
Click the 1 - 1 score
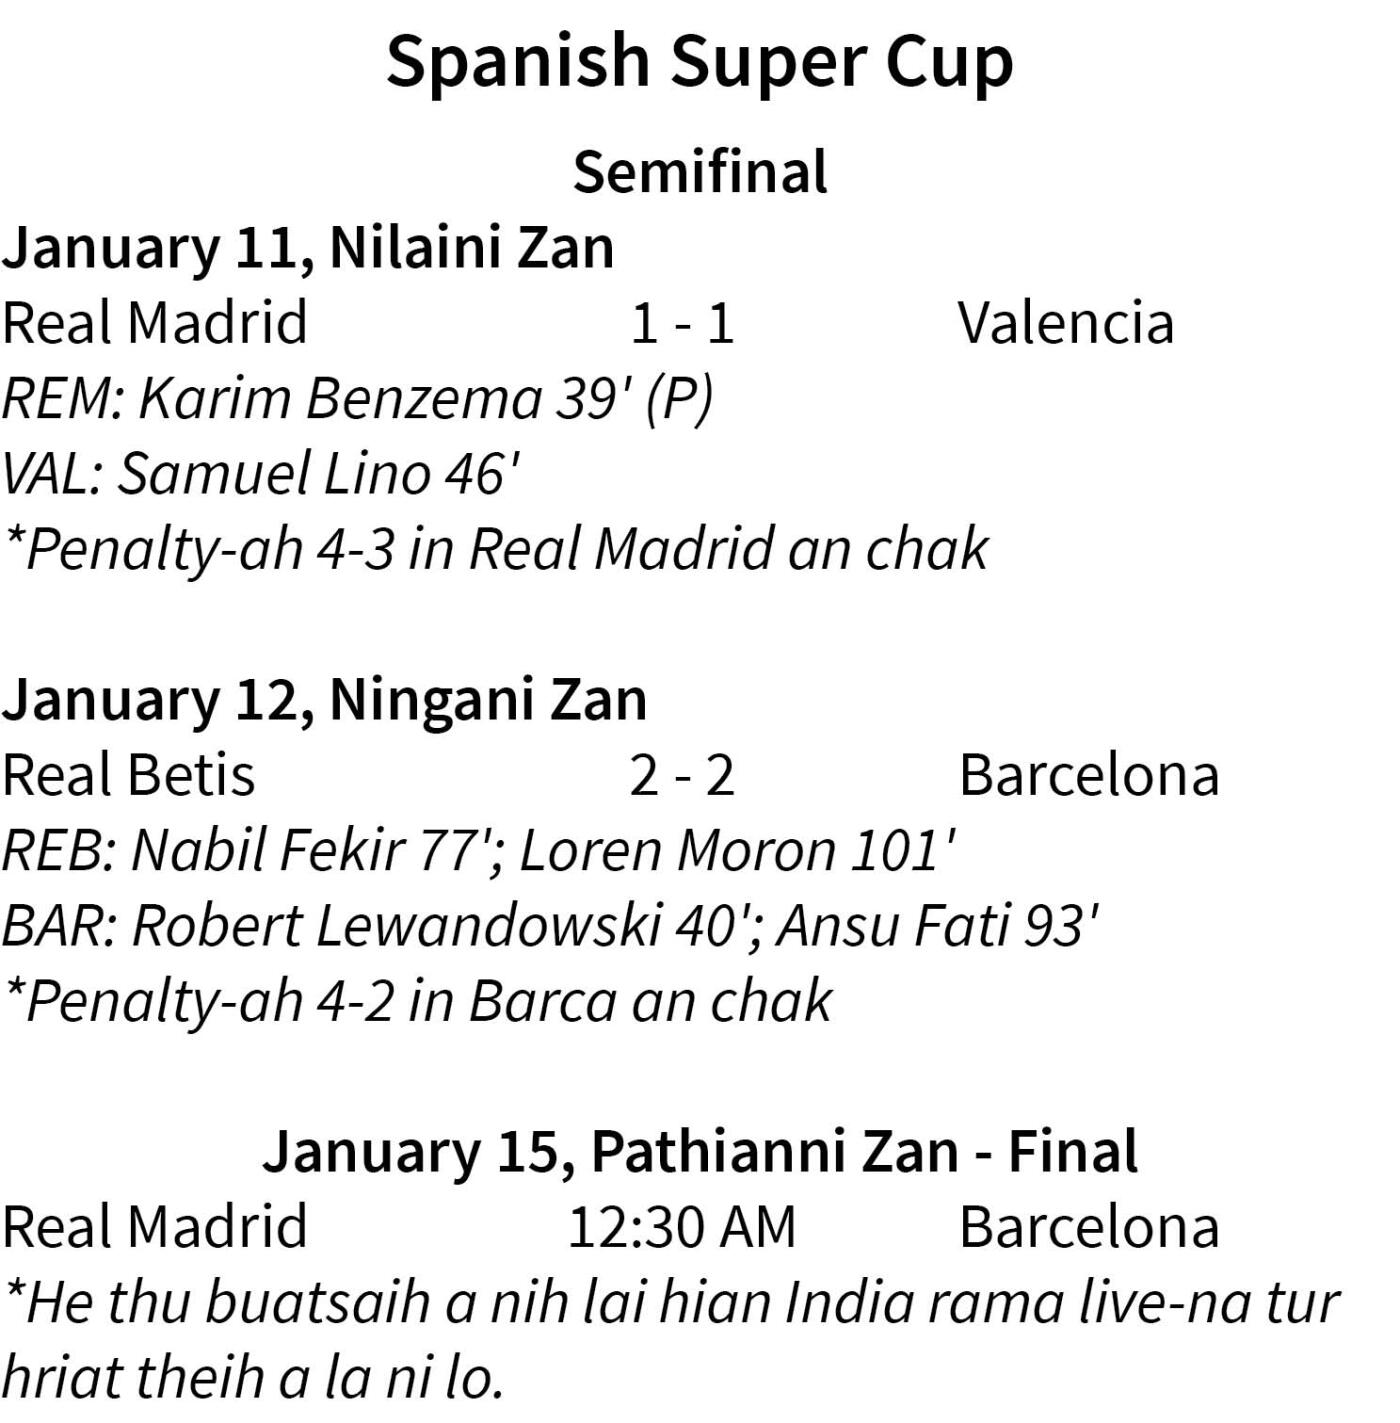(x=682, y=324)
